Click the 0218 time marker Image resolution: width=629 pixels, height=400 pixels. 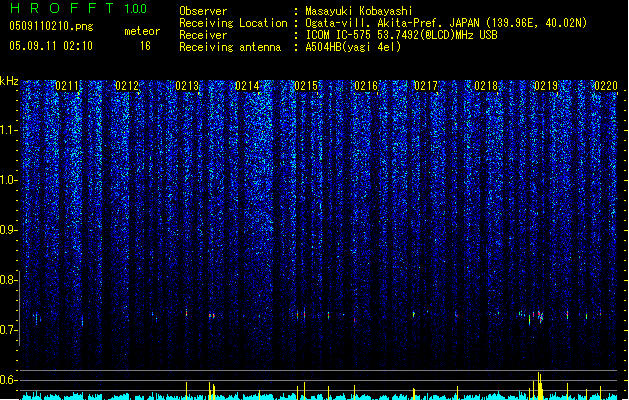coord(486,86)
